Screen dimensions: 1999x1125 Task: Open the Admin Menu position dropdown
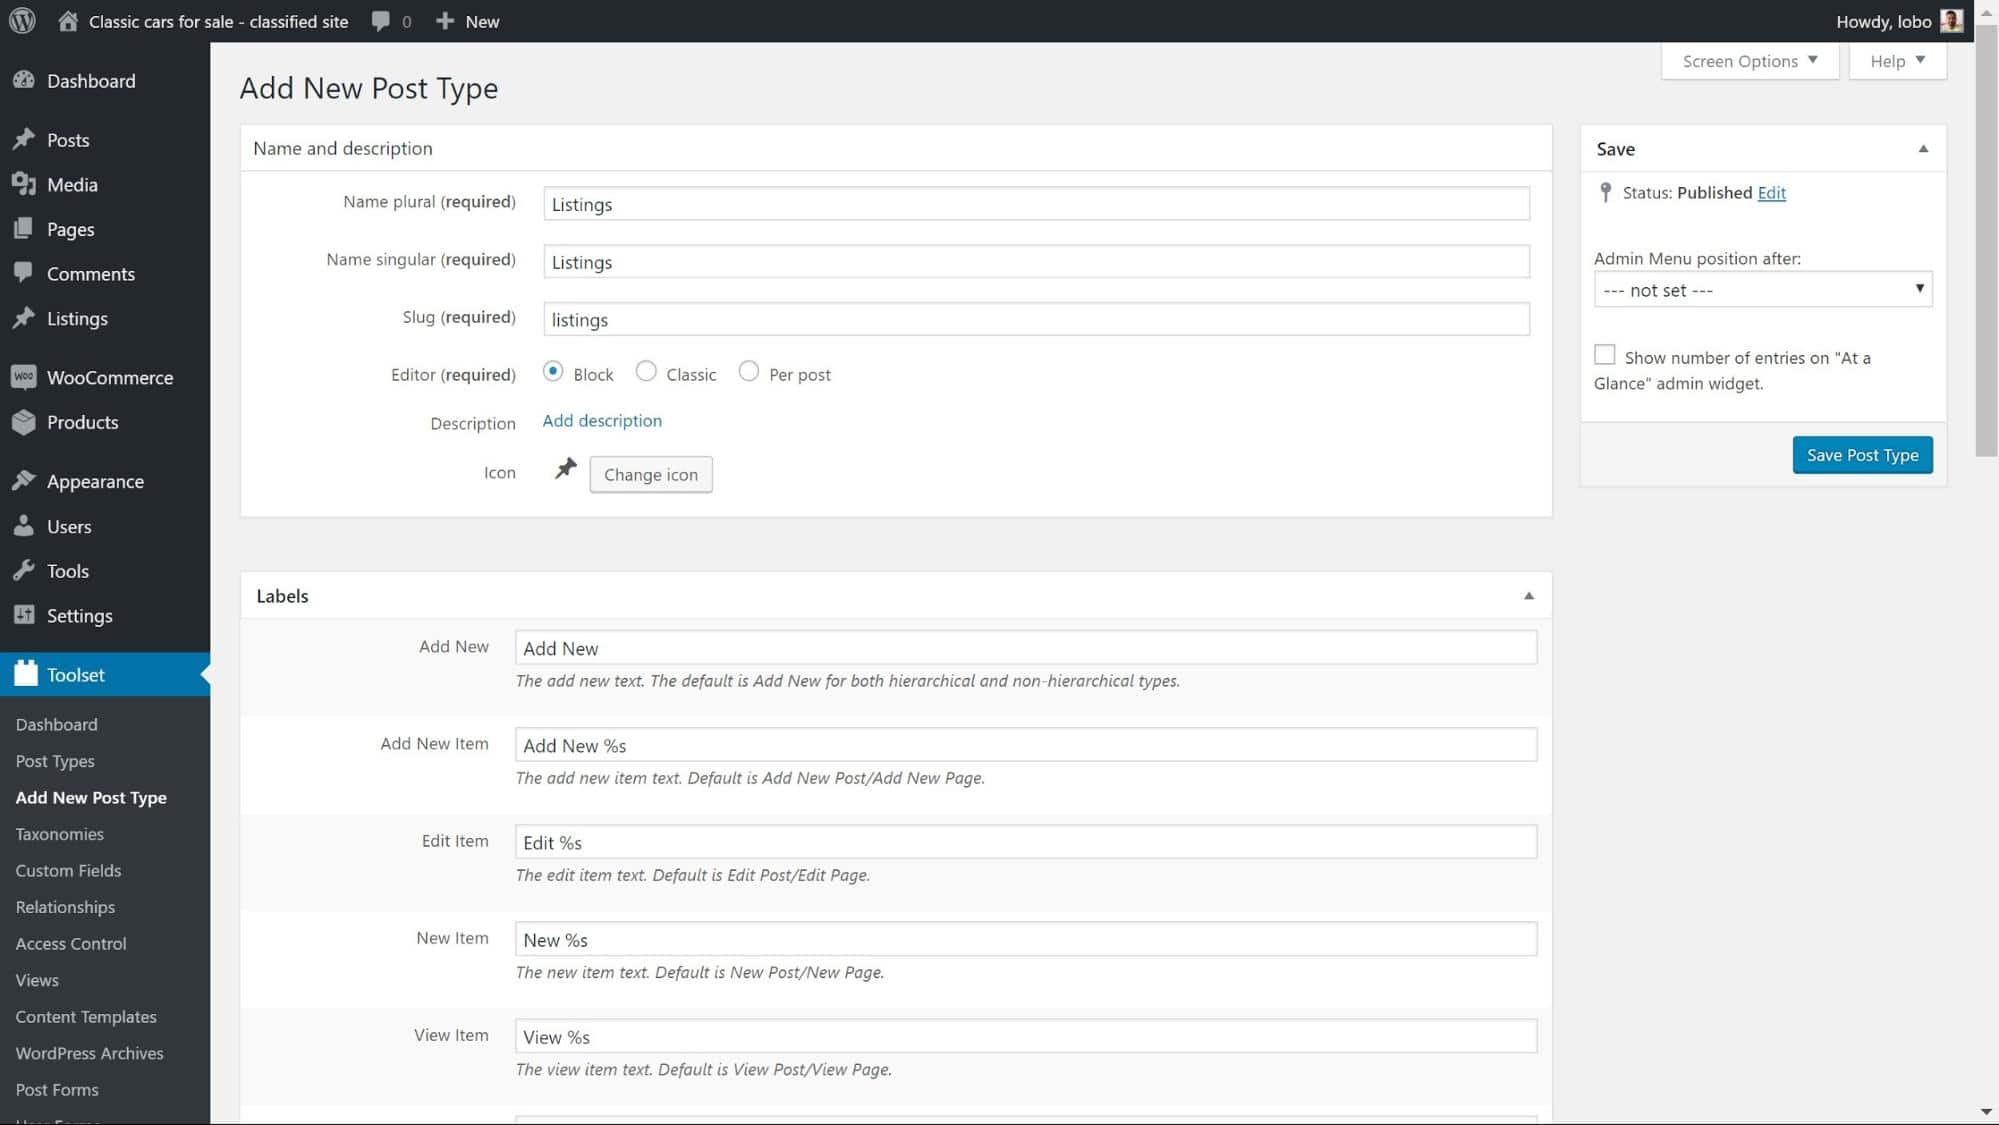pyautogui.click(x=1762, y=289)
